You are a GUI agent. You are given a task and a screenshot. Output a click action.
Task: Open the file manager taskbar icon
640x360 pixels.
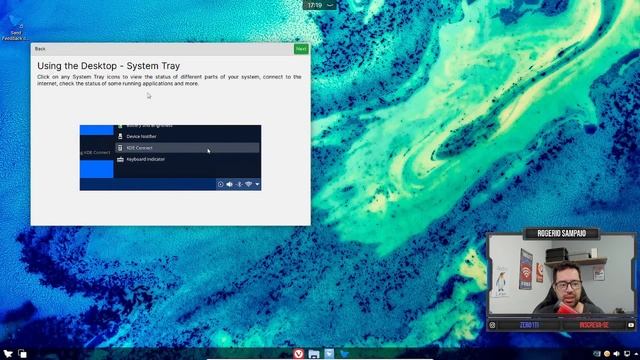click(314, 354)
